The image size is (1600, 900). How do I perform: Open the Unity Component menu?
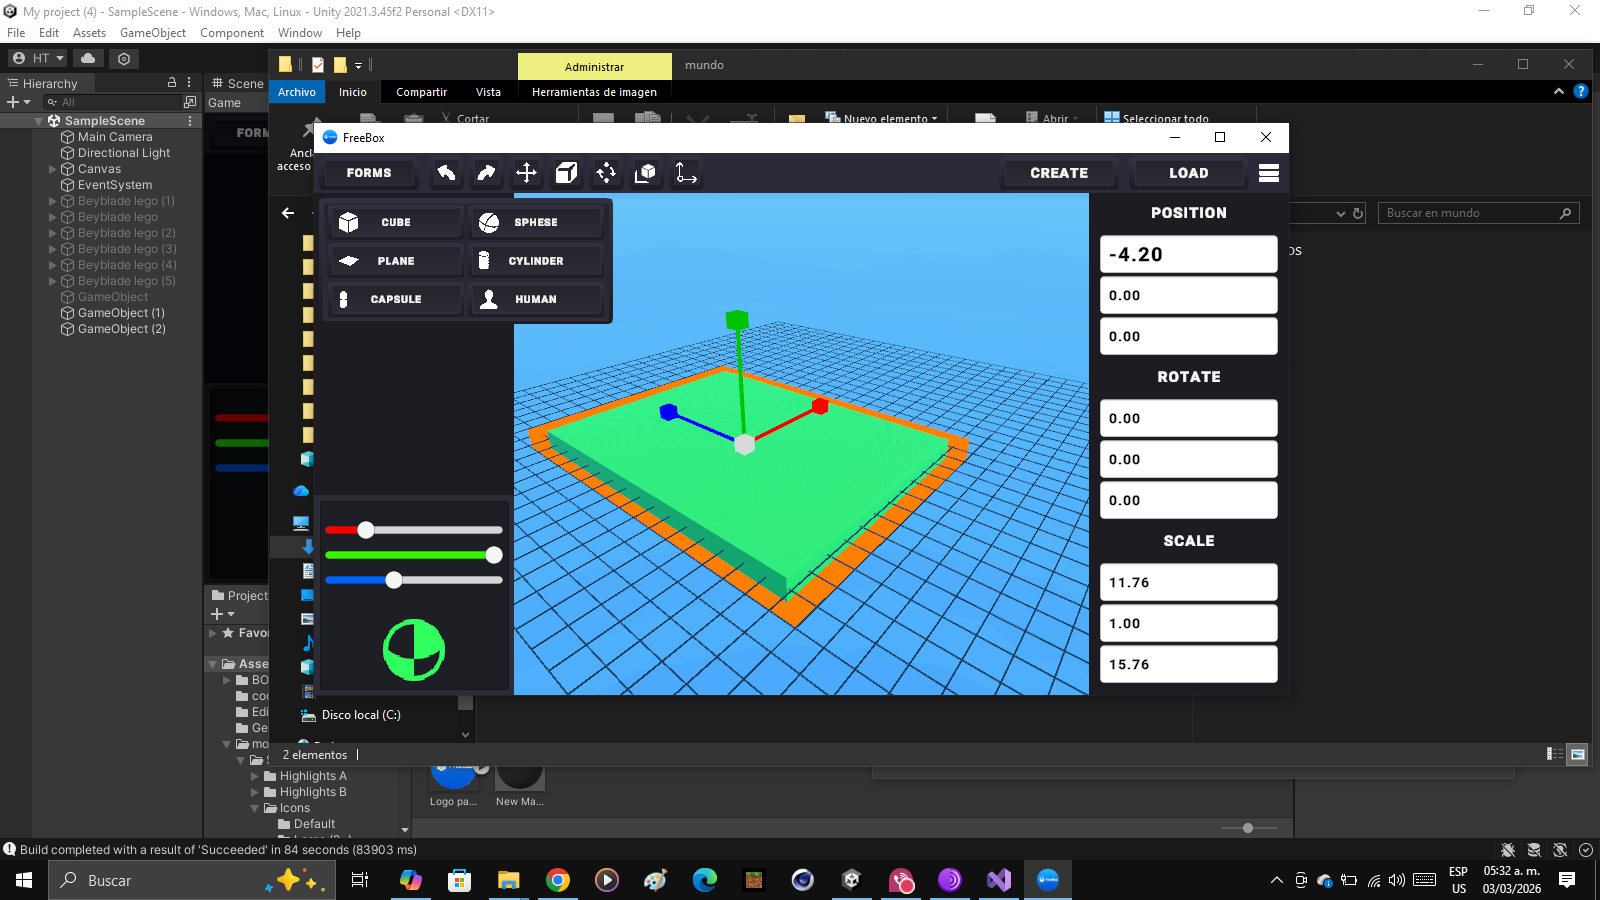coord(232,33)
